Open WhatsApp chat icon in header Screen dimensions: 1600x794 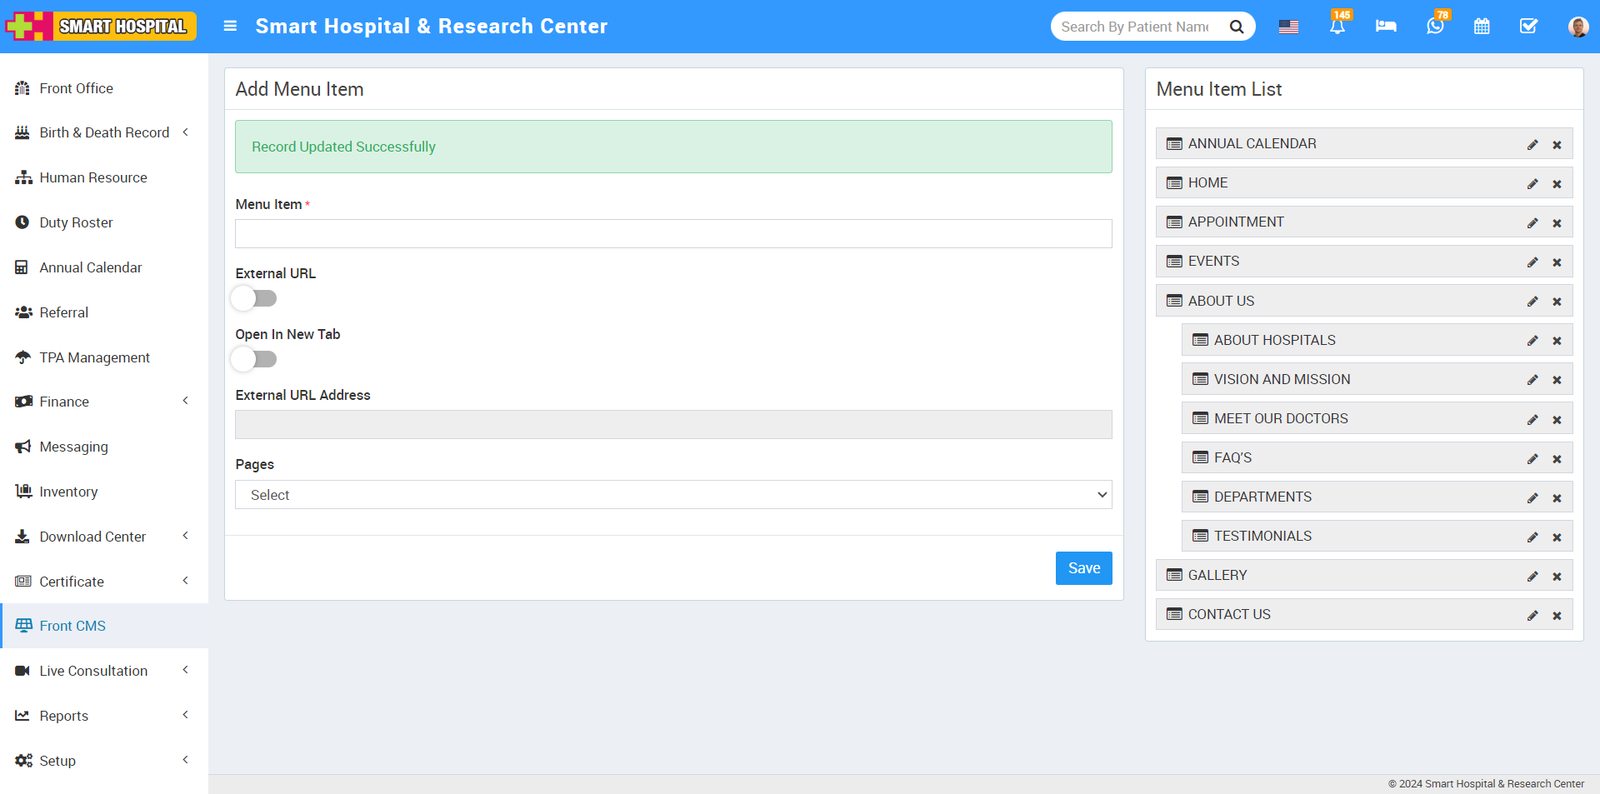[1435, 27]
